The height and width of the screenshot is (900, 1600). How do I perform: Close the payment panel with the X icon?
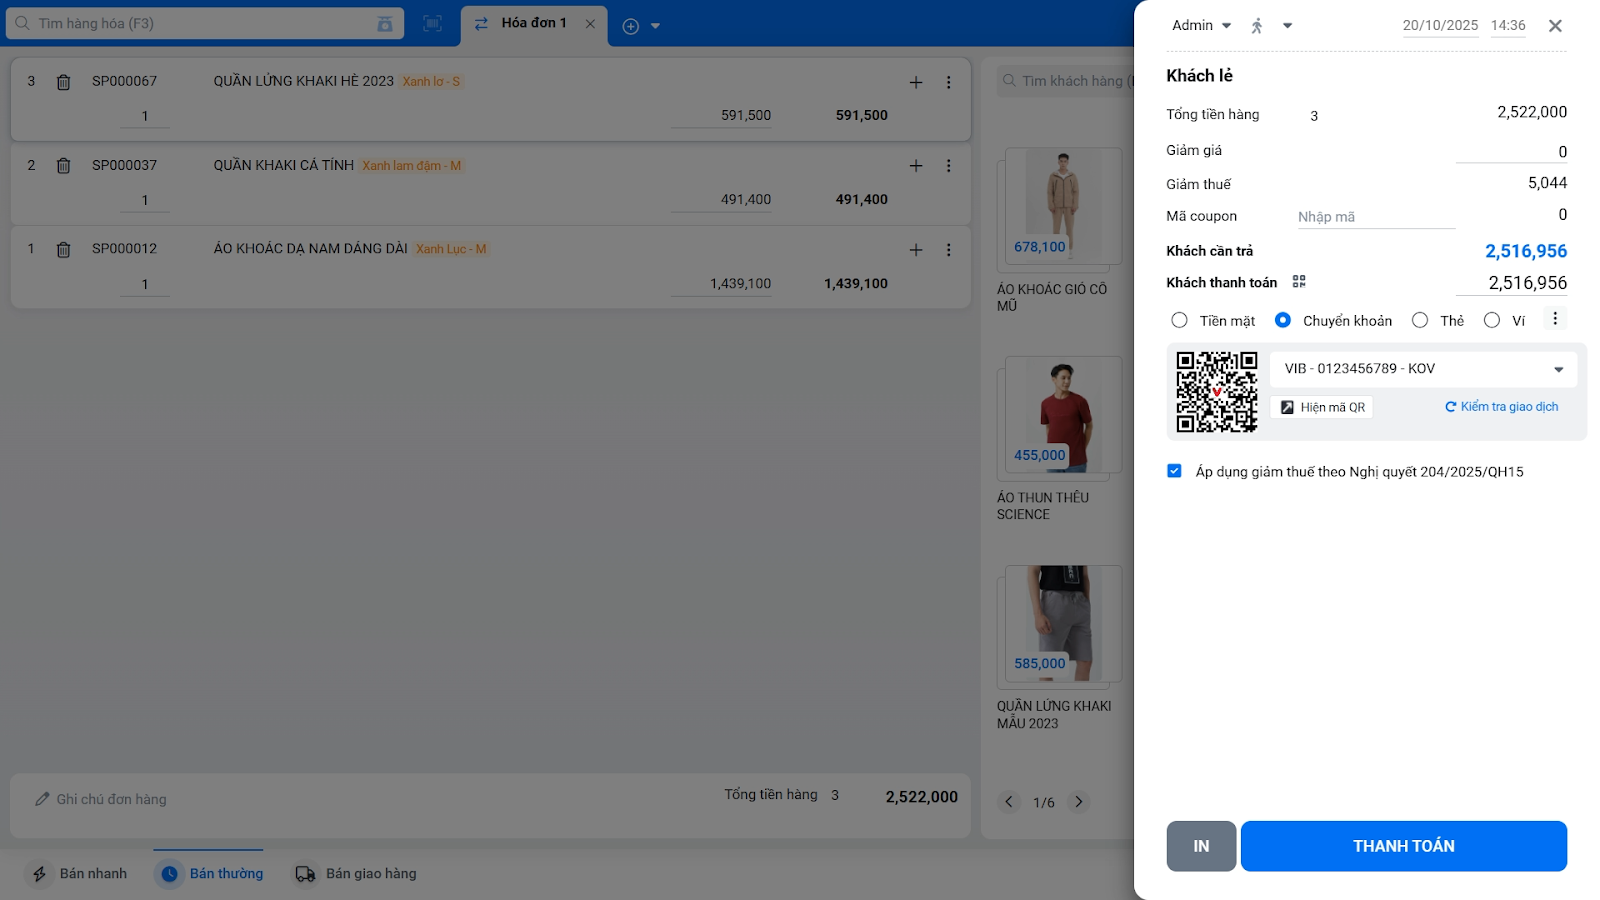click(1555, 26)
